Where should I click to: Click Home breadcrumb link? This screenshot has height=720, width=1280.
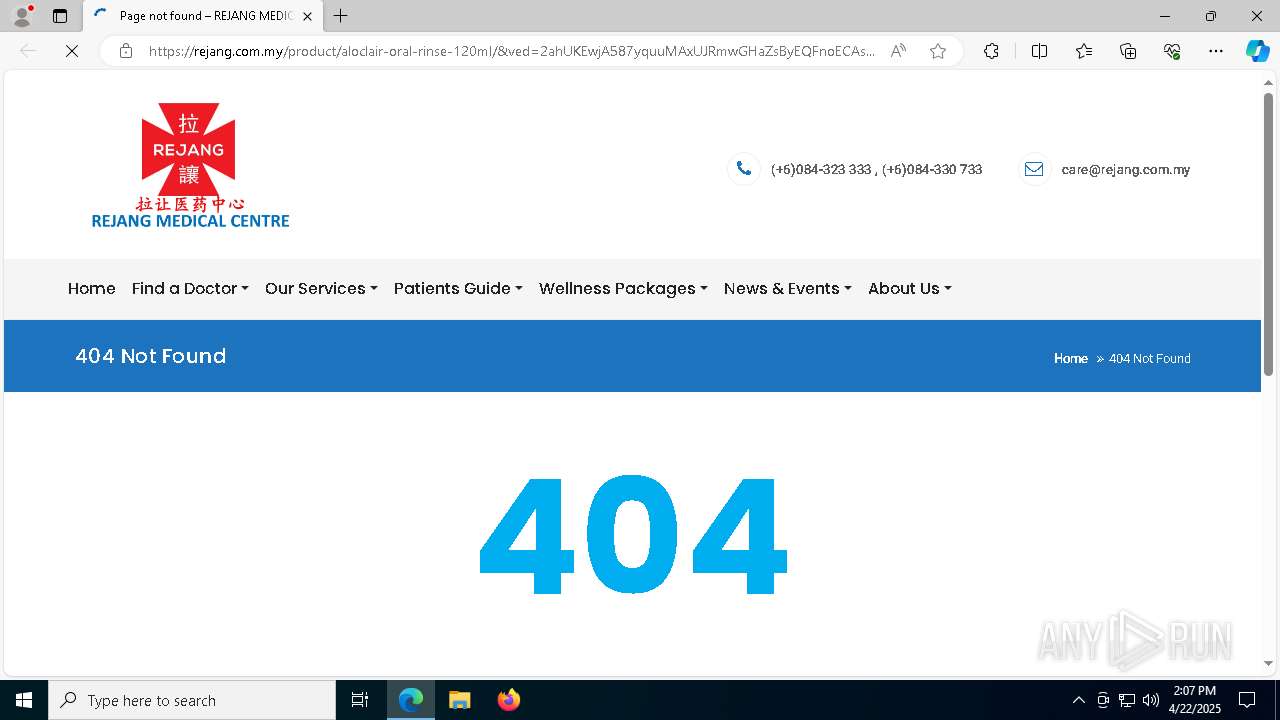pyautogui.click(x=1071, y=358)
